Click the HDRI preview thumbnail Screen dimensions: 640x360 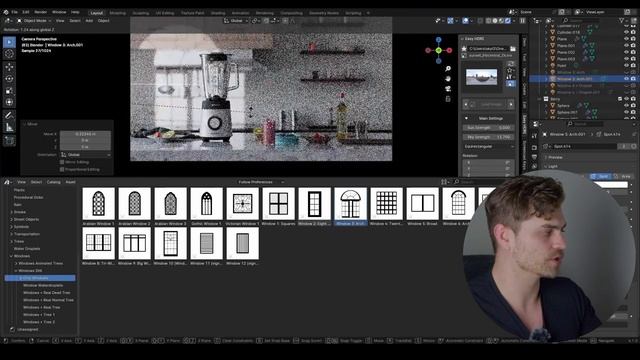(482, 77)
